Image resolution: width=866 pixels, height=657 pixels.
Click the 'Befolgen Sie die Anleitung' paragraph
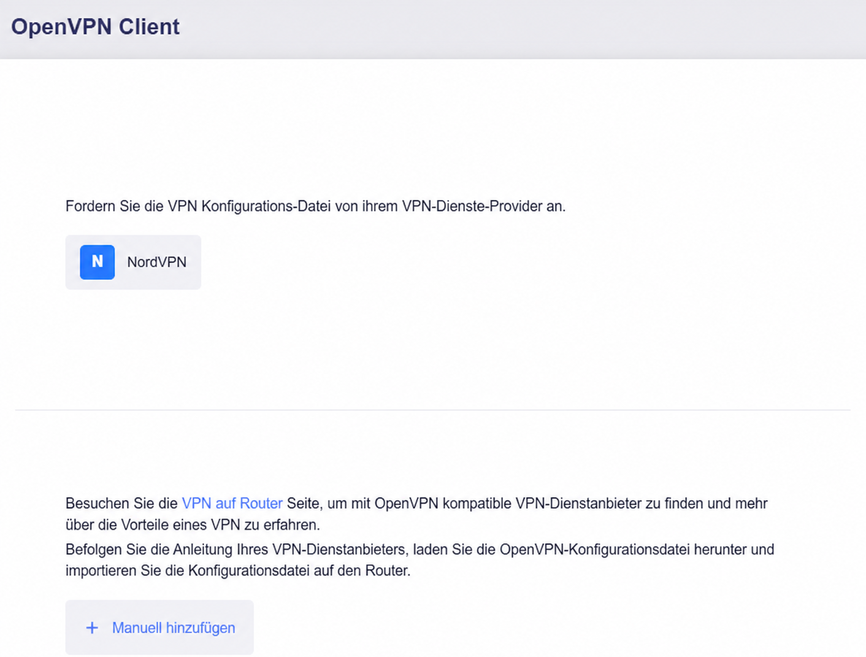420,560
